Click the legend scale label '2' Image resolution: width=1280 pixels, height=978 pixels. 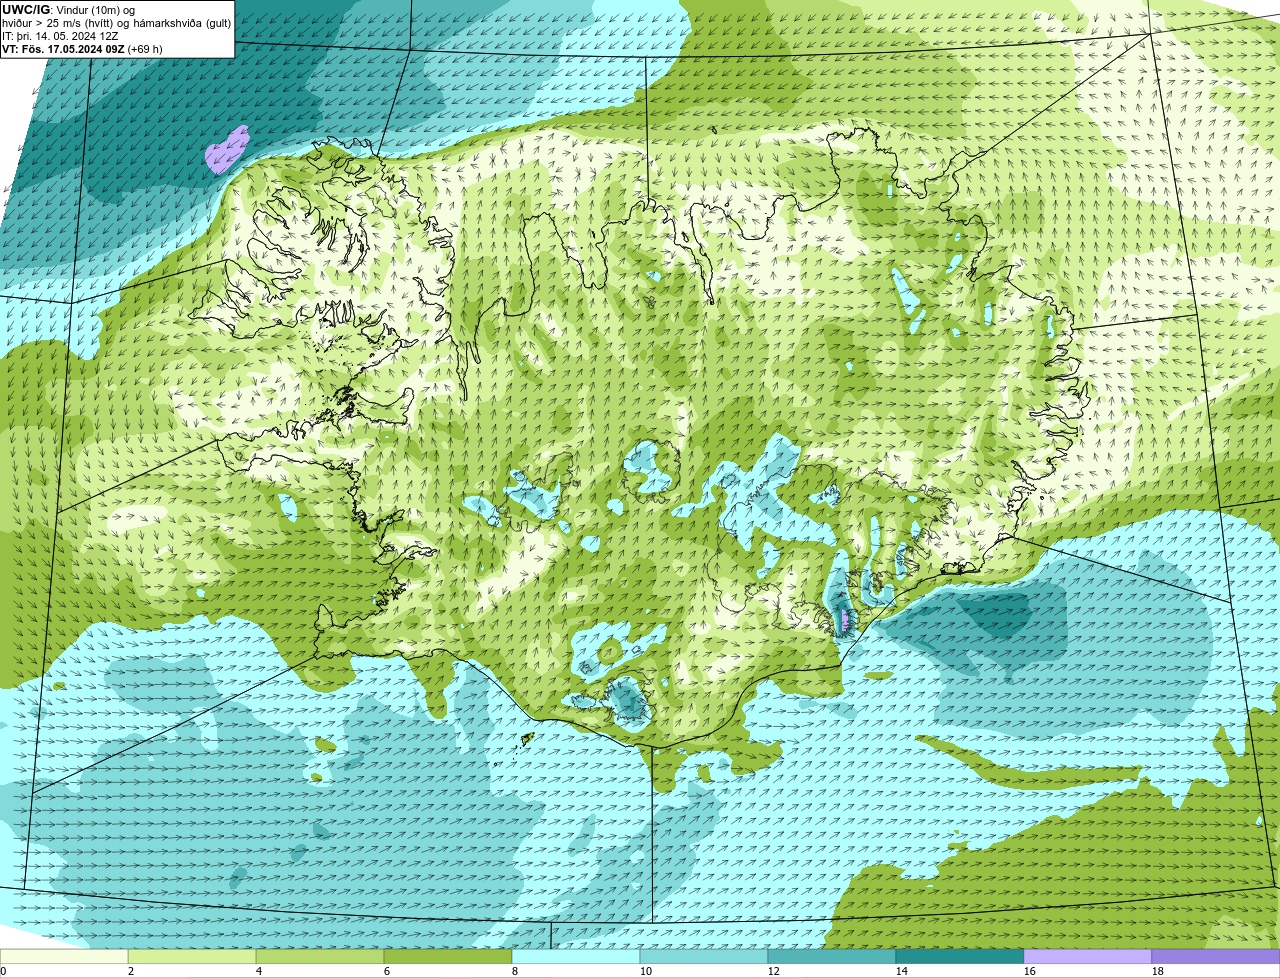tap(131, 971)
